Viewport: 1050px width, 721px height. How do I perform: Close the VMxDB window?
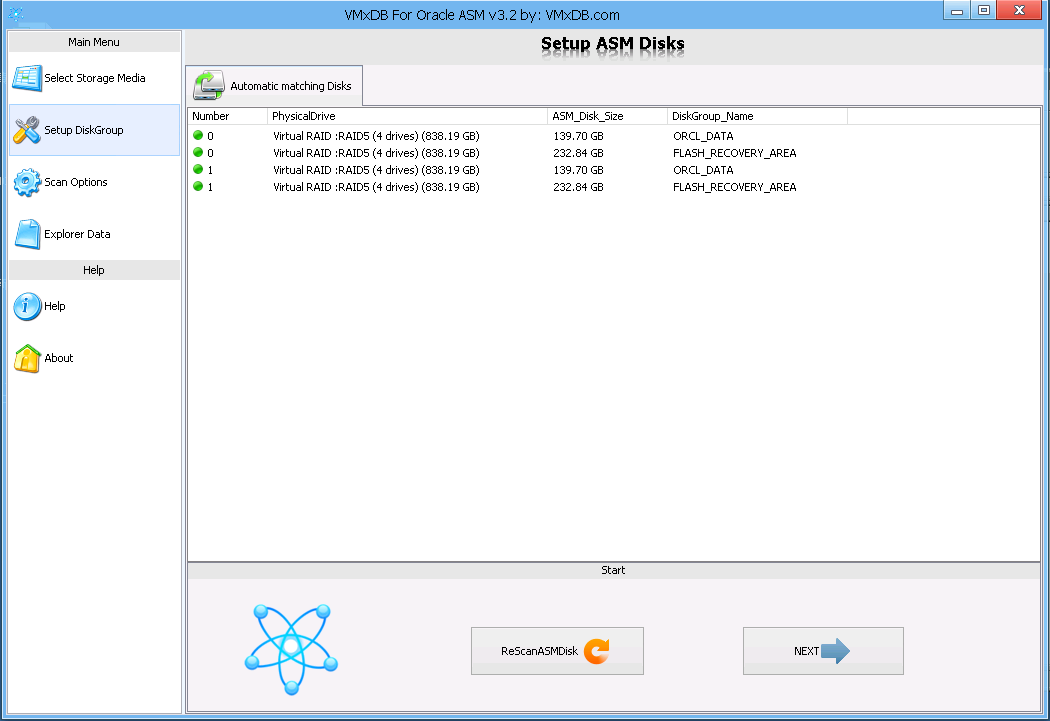pyautogui.click(x=1020, y=10)
